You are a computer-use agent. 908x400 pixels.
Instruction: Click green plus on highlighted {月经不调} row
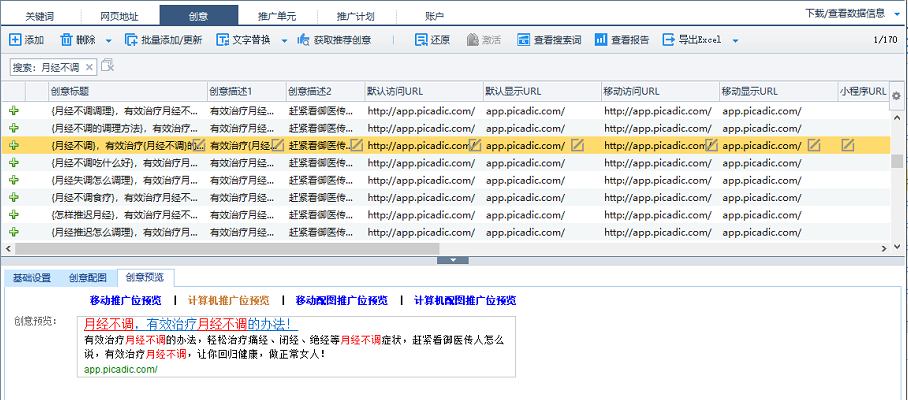coord(14,145)
